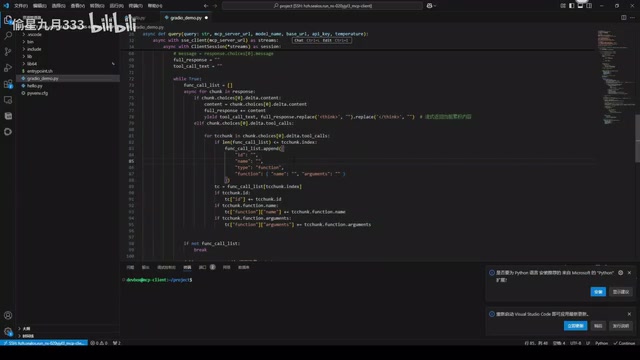This screenshot has width=640, height=360.
Task: Click the blue Install button in the Python notification
Action: [x=598, y=292]
